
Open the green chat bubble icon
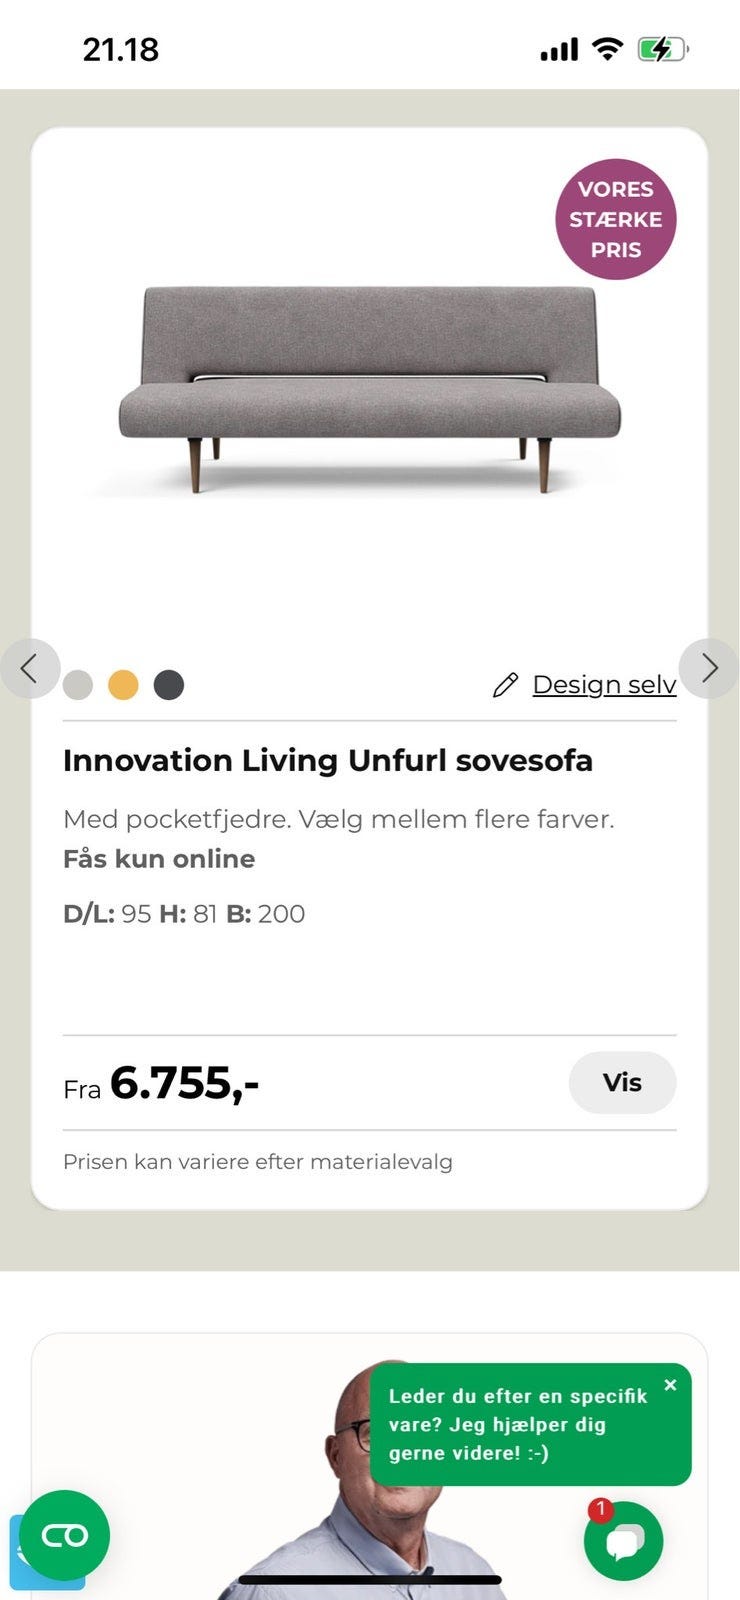[623, 1541]
